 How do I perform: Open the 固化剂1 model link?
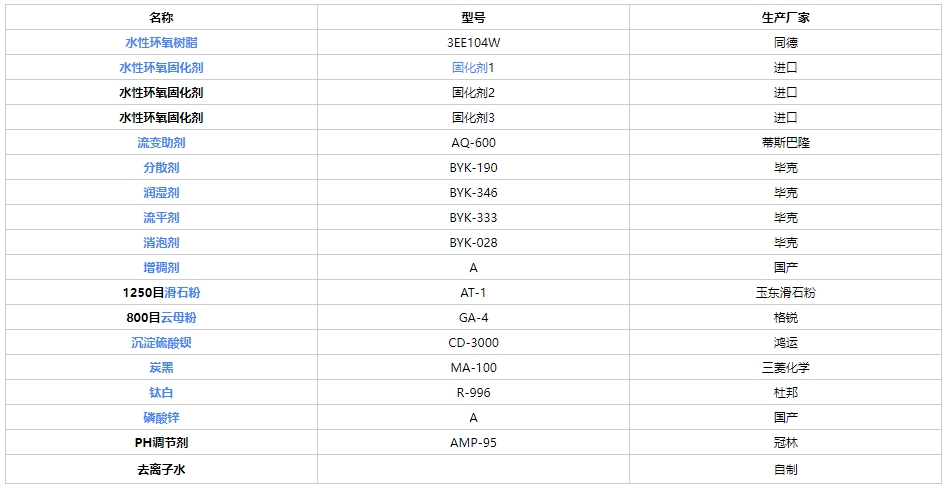pos(470,67)
